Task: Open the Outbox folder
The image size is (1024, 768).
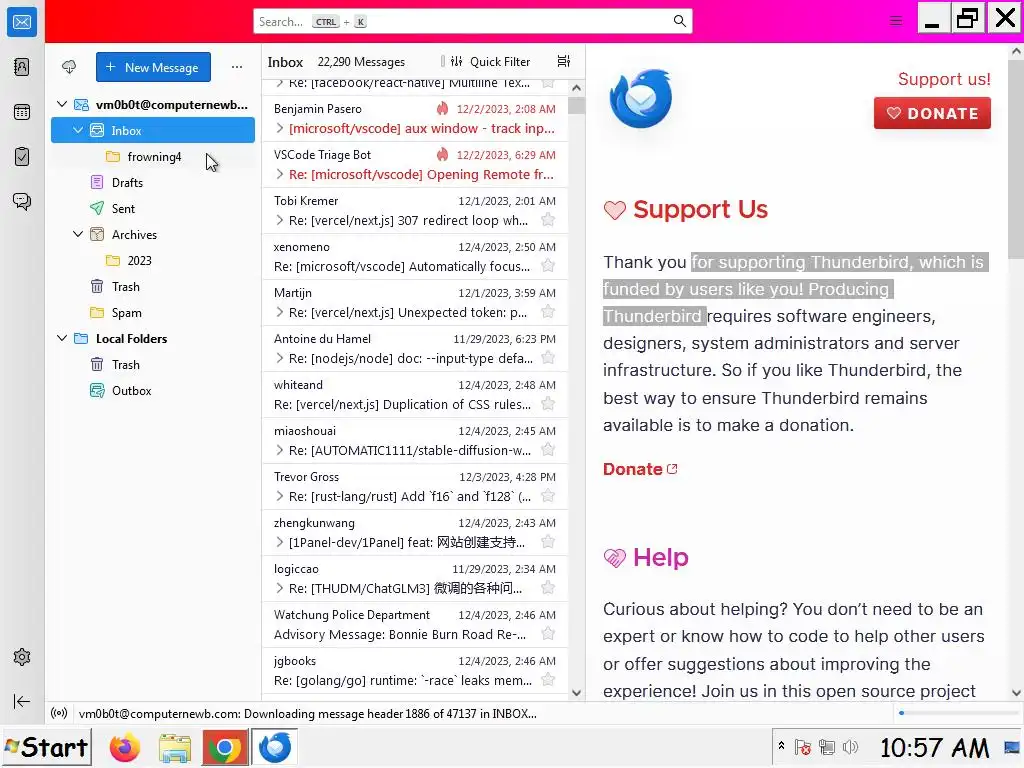Action: tap(153, 391)
